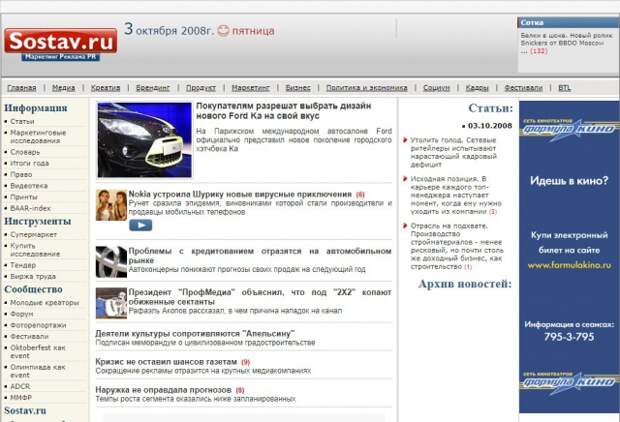Open Oktoberfest как event sidebar link
Screen dimensions: 620x422
tap(38, 352)
